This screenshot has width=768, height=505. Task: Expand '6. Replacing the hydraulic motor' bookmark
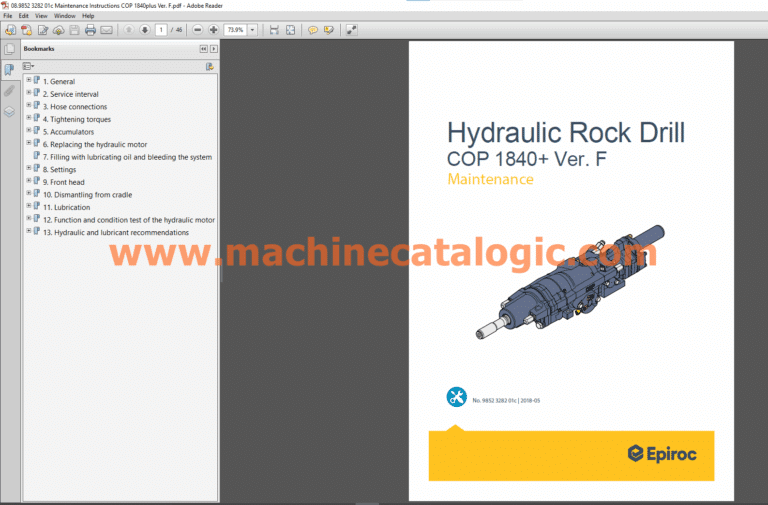29,143
